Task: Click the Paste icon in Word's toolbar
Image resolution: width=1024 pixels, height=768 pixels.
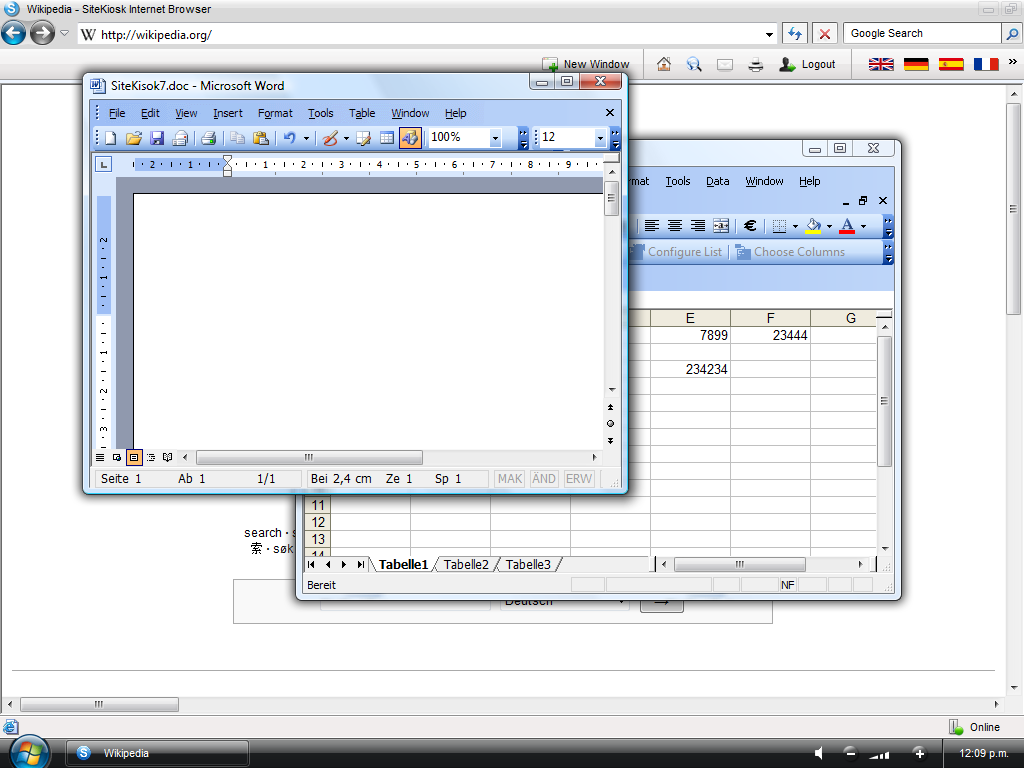Action: [259, 137]
